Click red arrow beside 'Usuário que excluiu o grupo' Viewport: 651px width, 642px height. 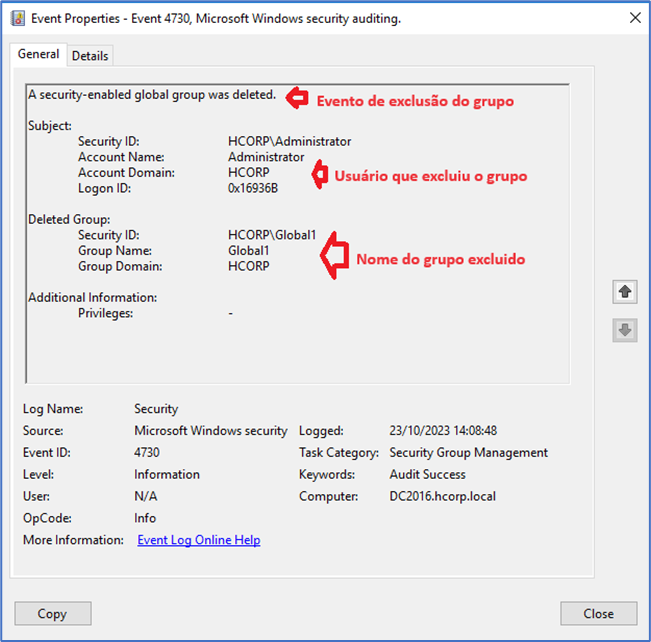pos(319,174)
